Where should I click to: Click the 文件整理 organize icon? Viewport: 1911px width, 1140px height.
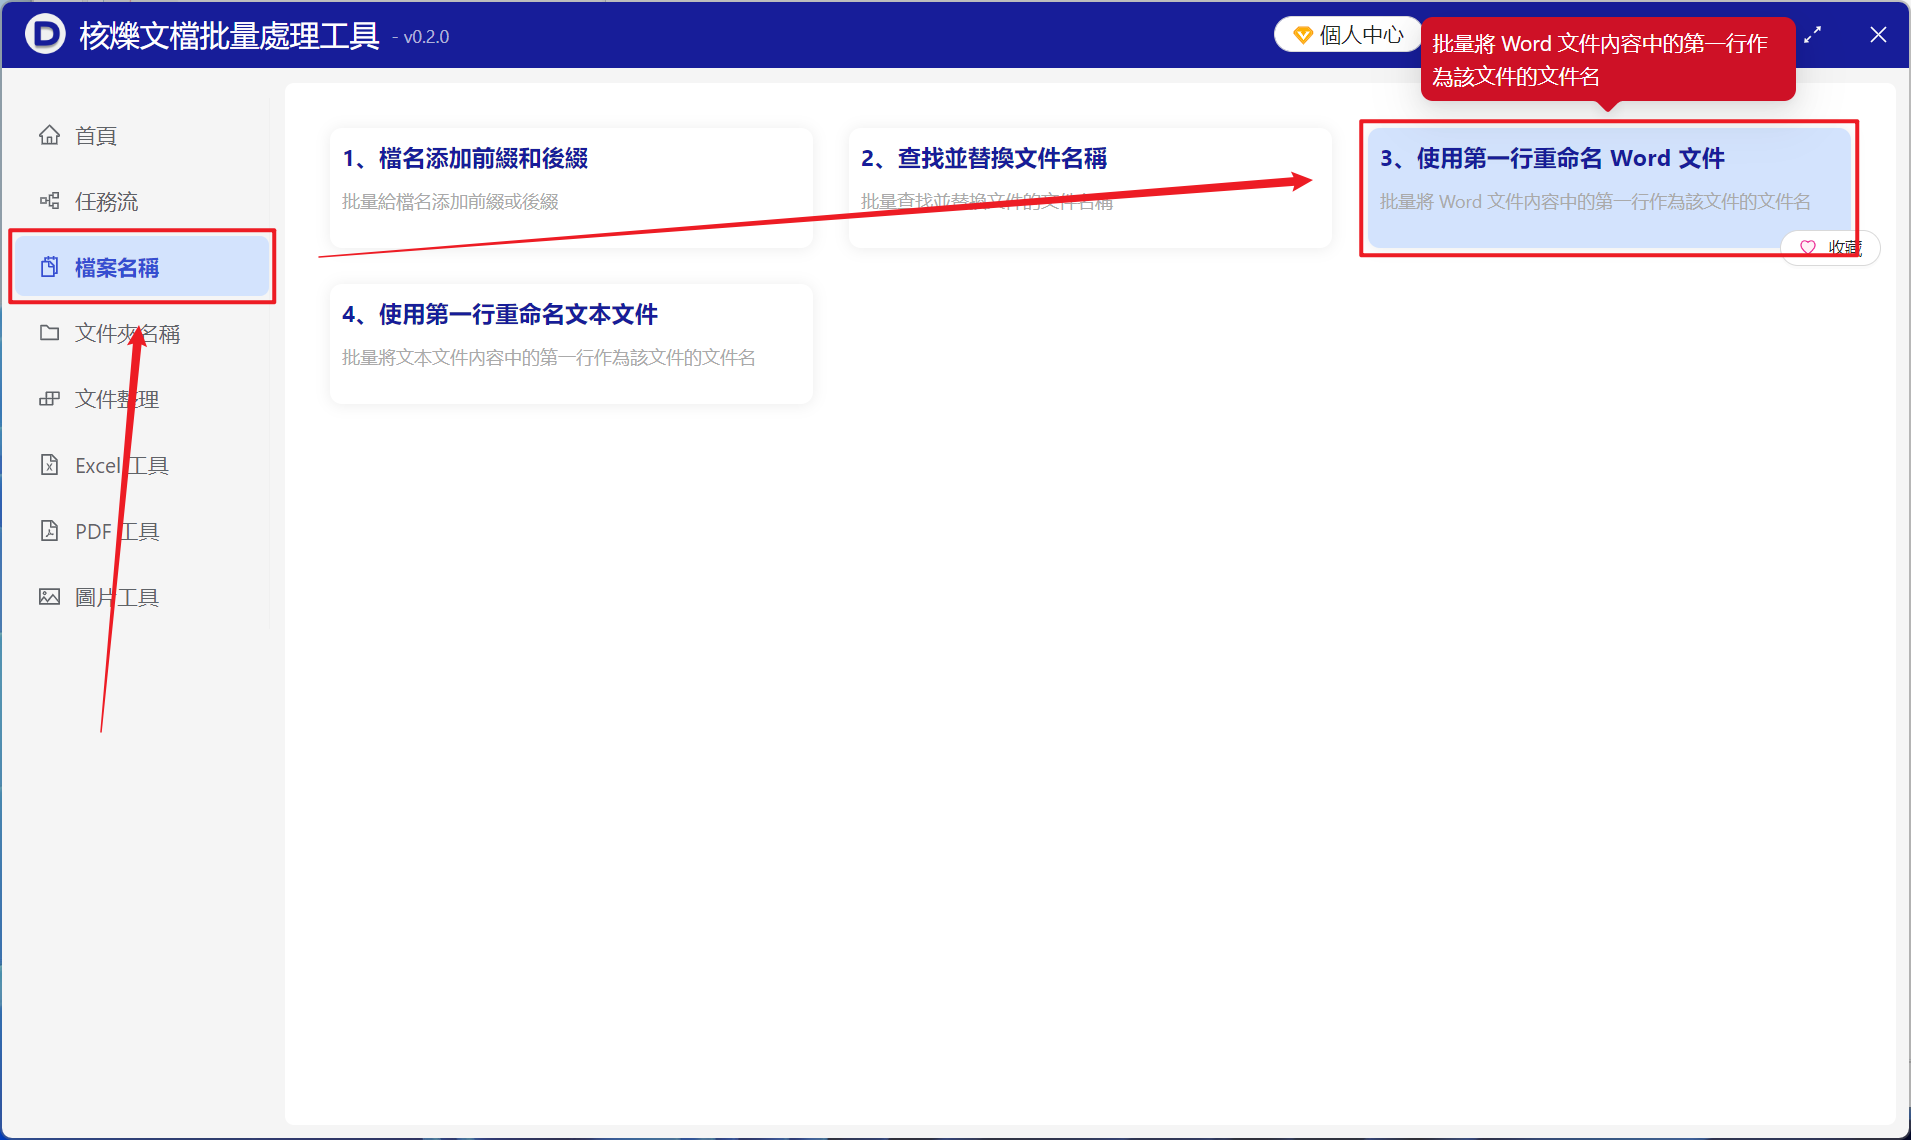(49, 399)
